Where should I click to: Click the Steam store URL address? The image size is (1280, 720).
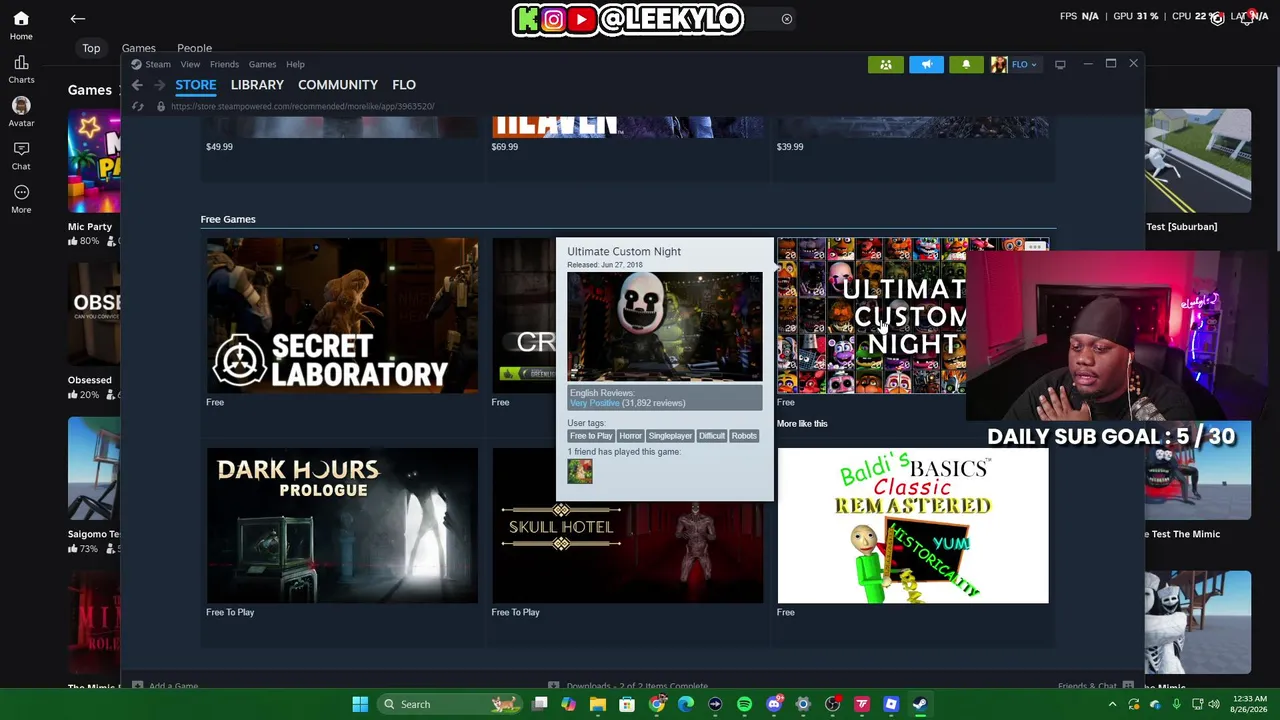[x=302, y=106]
